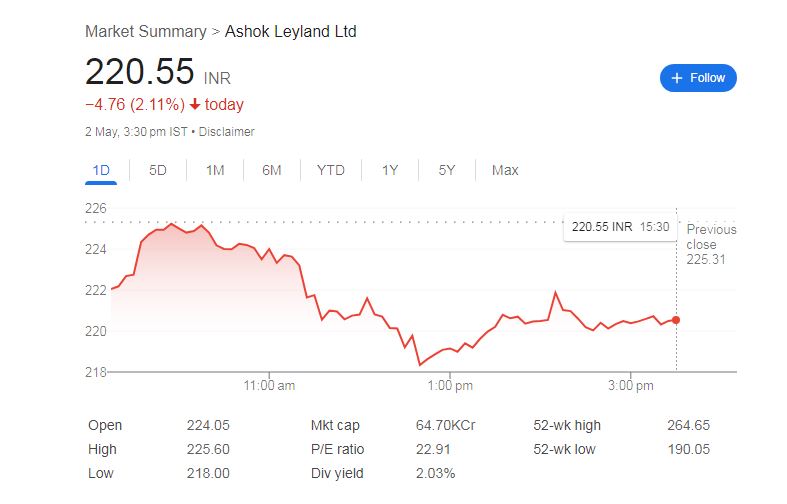Select the 1Y chart tab

click(x=390, y=170)
